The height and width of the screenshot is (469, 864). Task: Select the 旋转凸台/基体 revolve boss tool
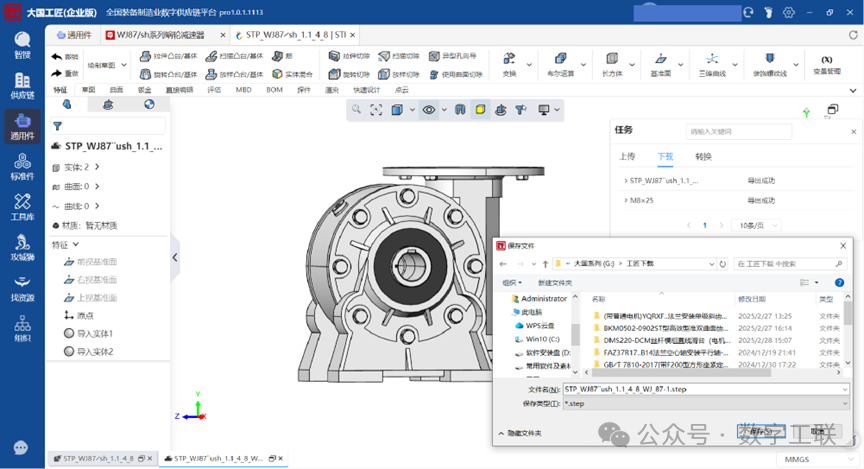(x=168, y=74)
